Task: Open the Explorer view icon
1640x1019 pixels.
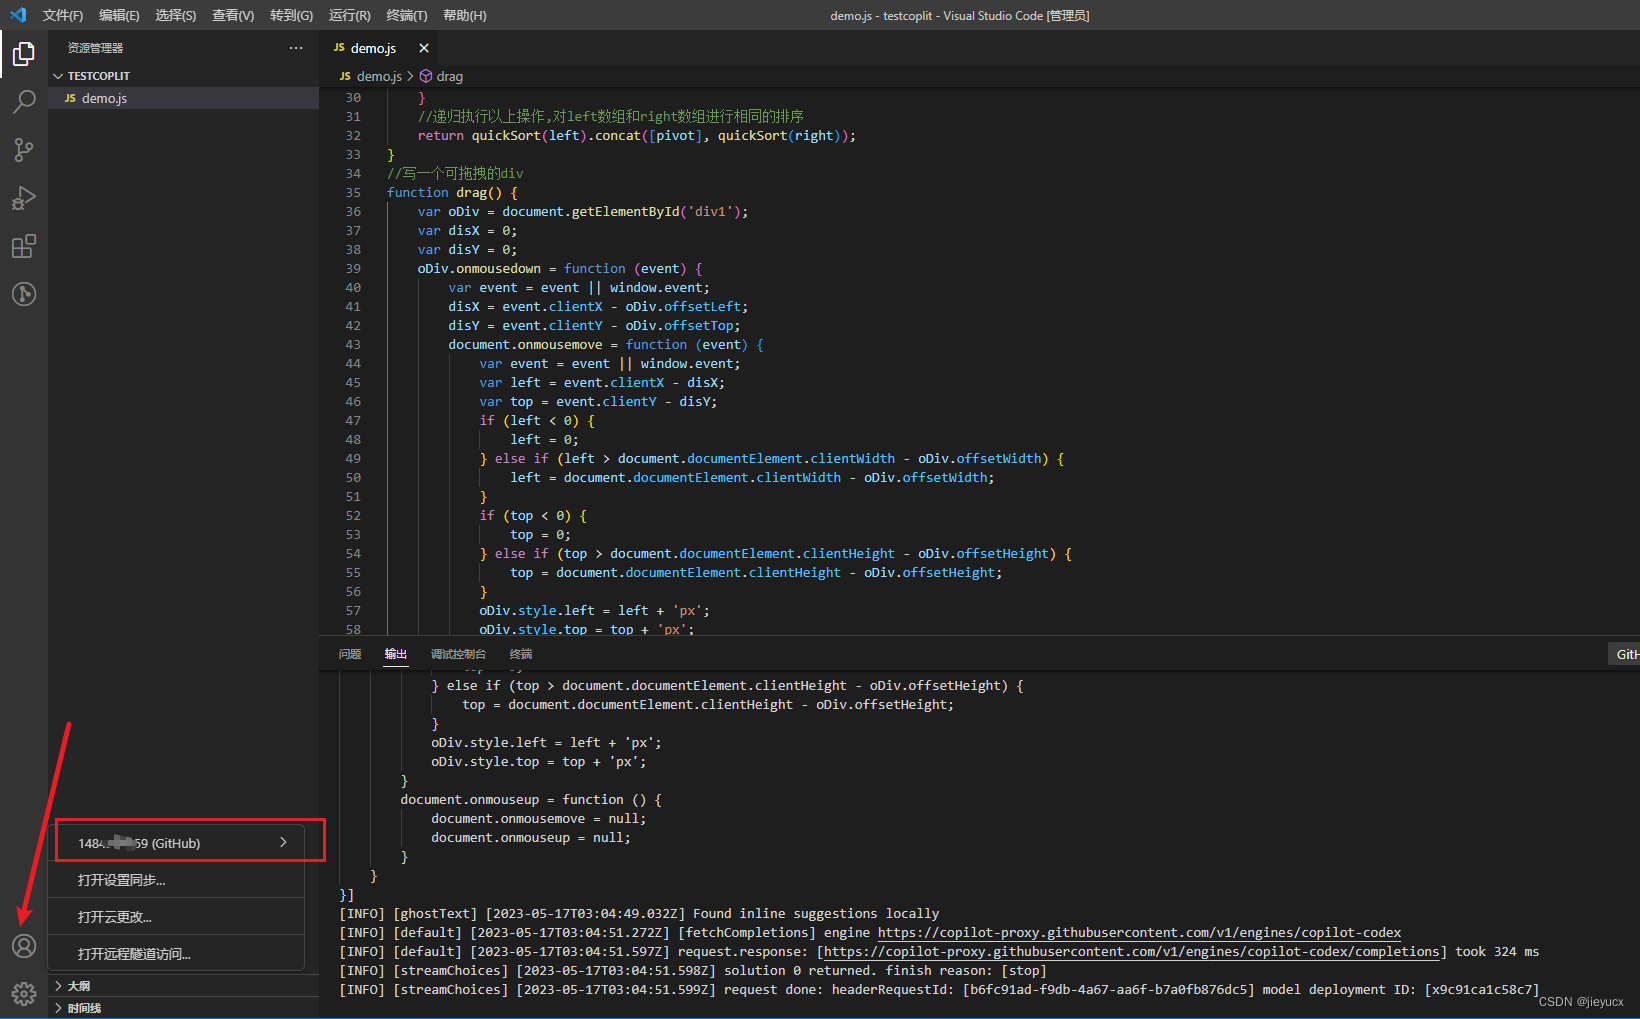Action: tap(23, 54)
